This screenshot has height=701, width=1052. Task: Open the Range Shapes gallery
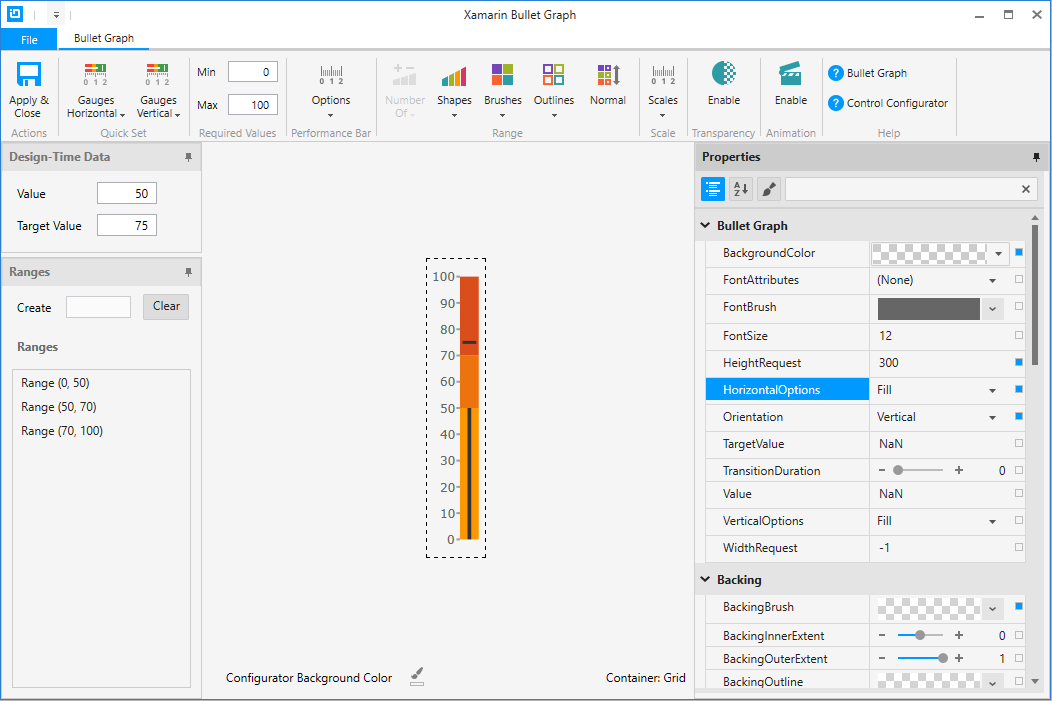pos(454,91)
